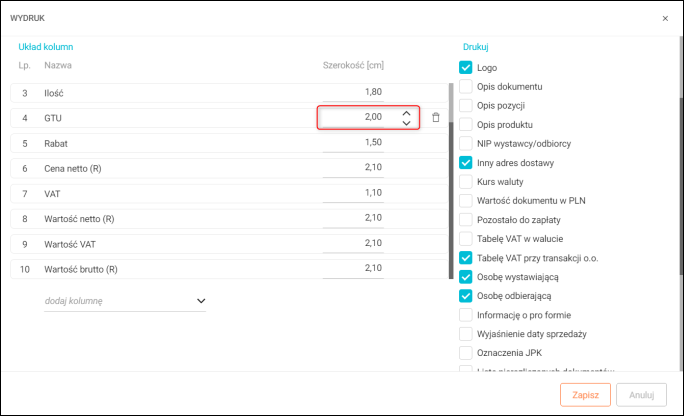Screen dimensions: 684x416
Task: Delete the GTU column with trash icon
Action: point(436,118)
